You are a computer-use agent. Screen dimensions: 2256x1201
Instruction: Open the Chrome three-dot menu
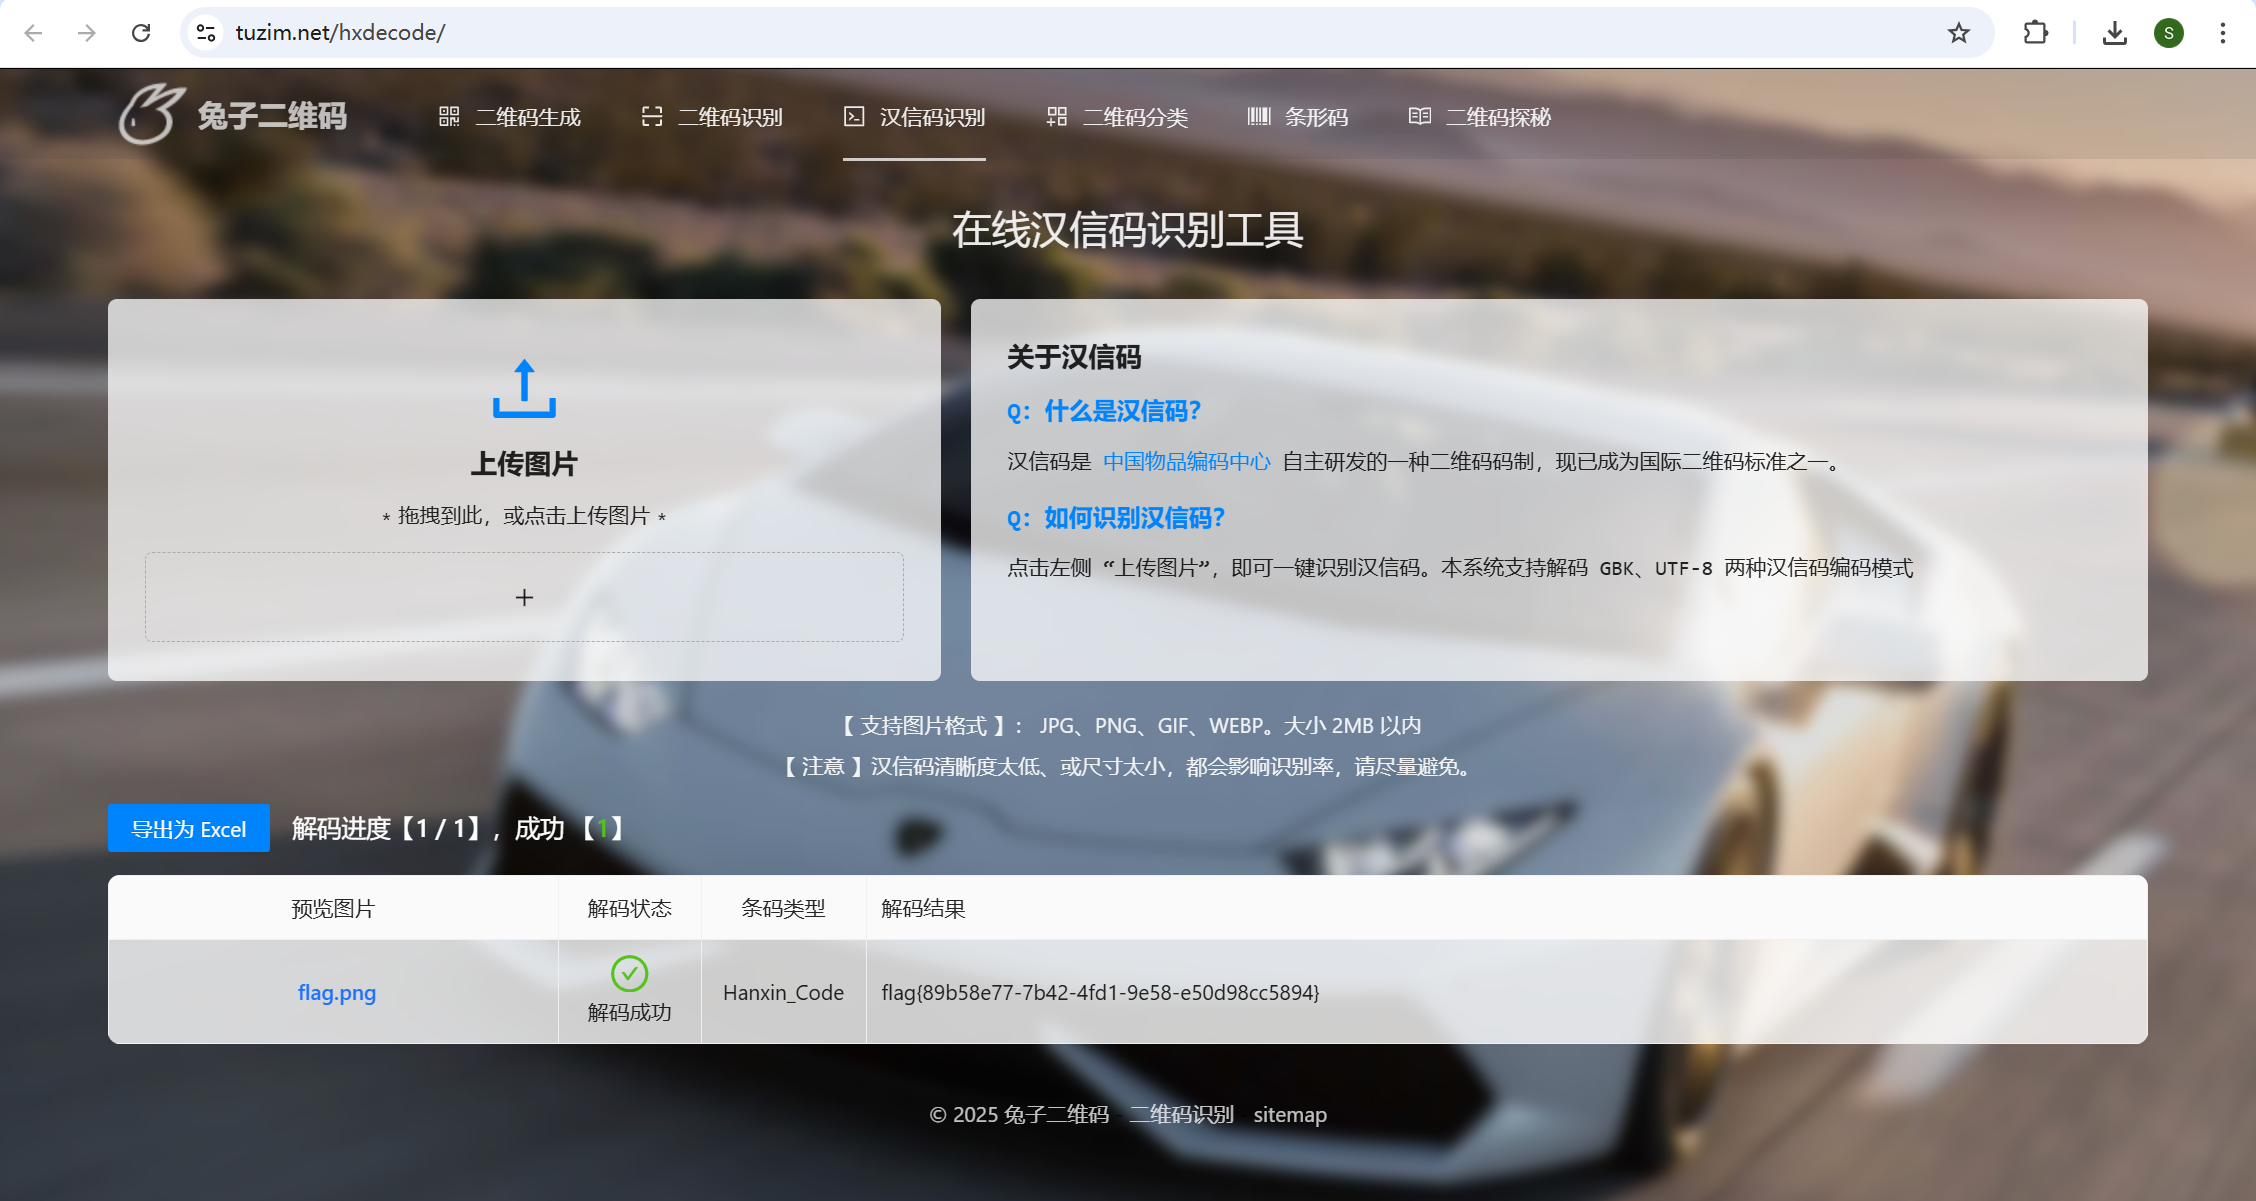tap(2222, 33)
